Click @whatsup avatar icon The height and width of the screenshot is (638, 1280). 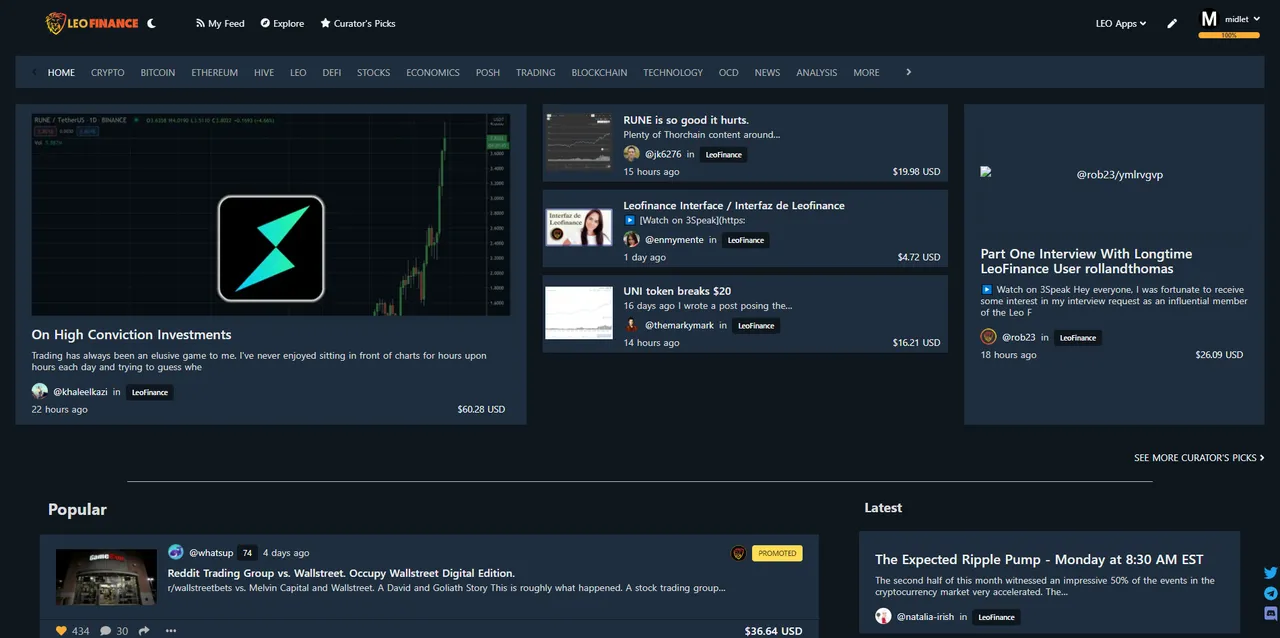[x=176, y=552]
